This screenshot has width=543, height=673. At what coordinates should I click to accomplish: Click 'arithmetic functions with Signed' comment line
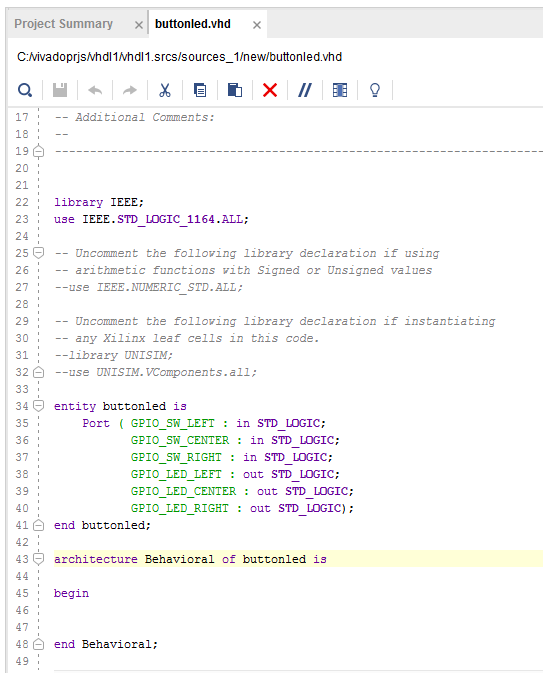point(243,270)
